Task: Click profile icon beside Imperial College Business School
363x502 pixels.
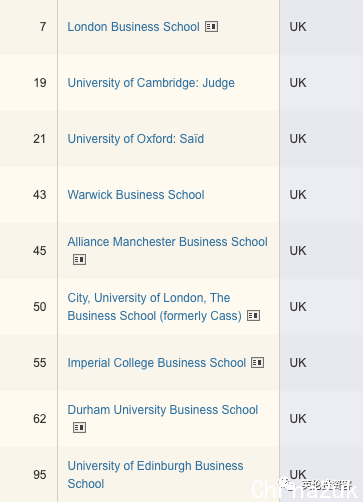Action: click(x=257, y=362)
